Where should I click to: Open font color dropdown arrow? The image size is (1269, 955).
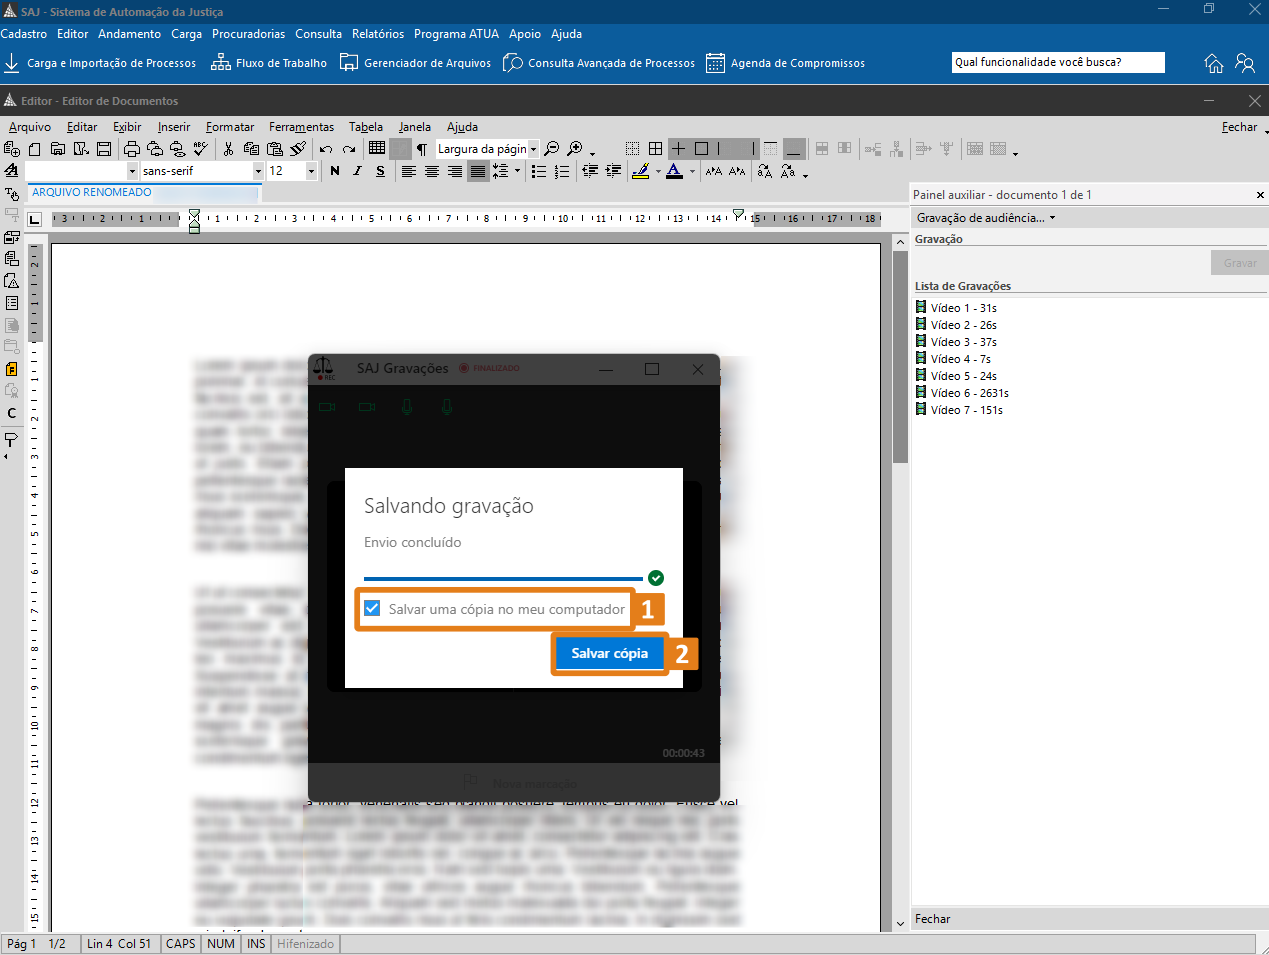coord(692,172)
